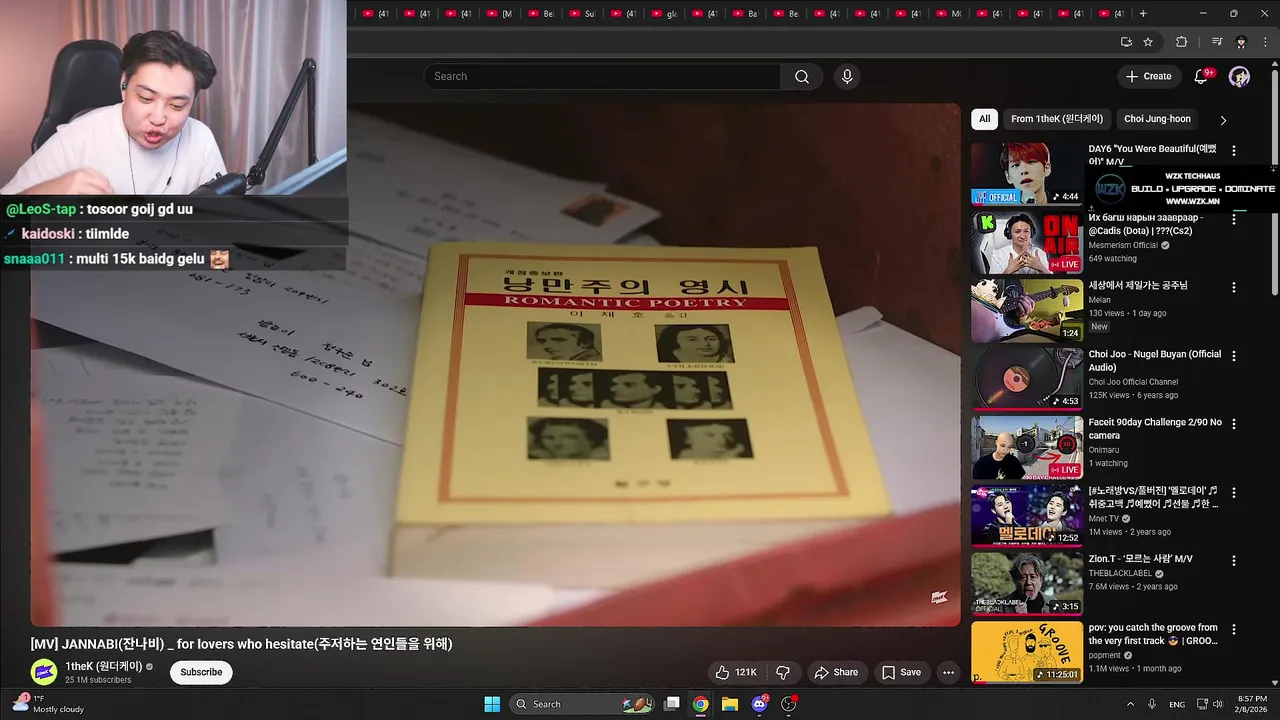Select the All filter chip

tap(984, 119)
